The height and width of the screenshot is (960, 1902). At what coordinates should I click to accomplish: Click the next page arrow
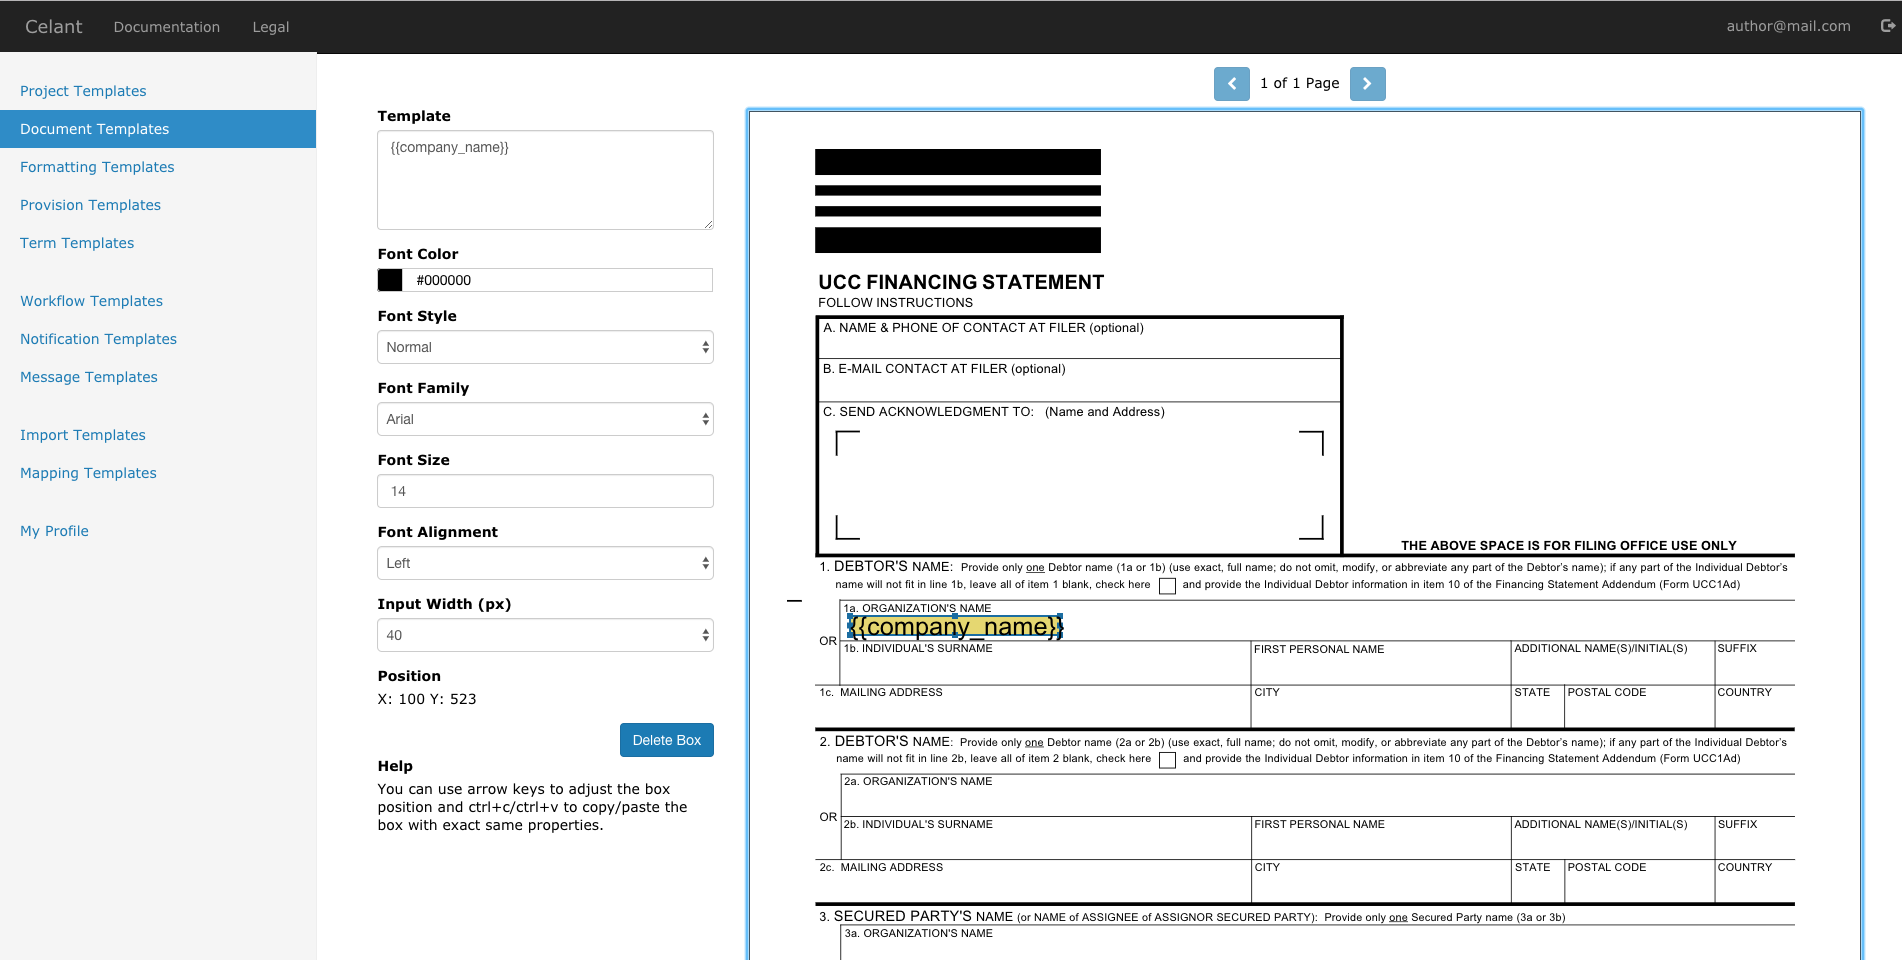1367,84
